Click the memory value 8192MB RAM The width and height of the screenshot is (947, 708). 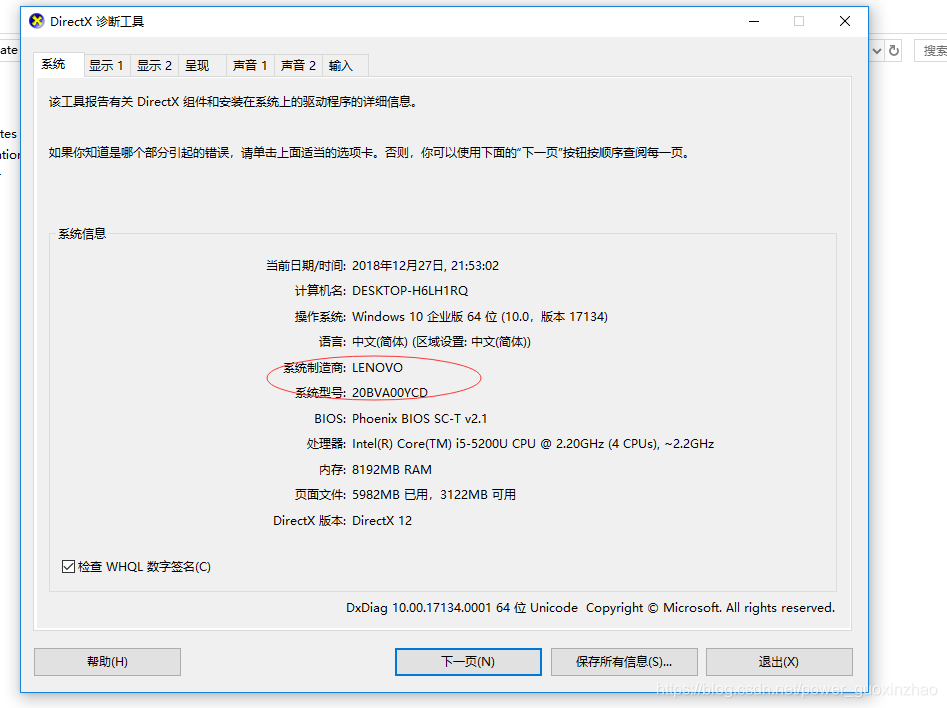(x=392, y=469)
